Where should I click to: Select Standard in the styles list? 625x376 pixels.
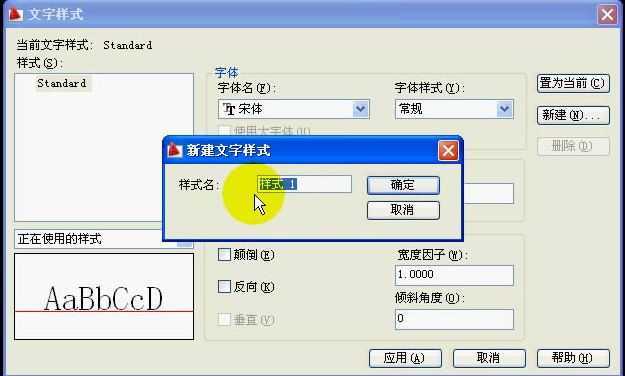[x=62, y=83]
